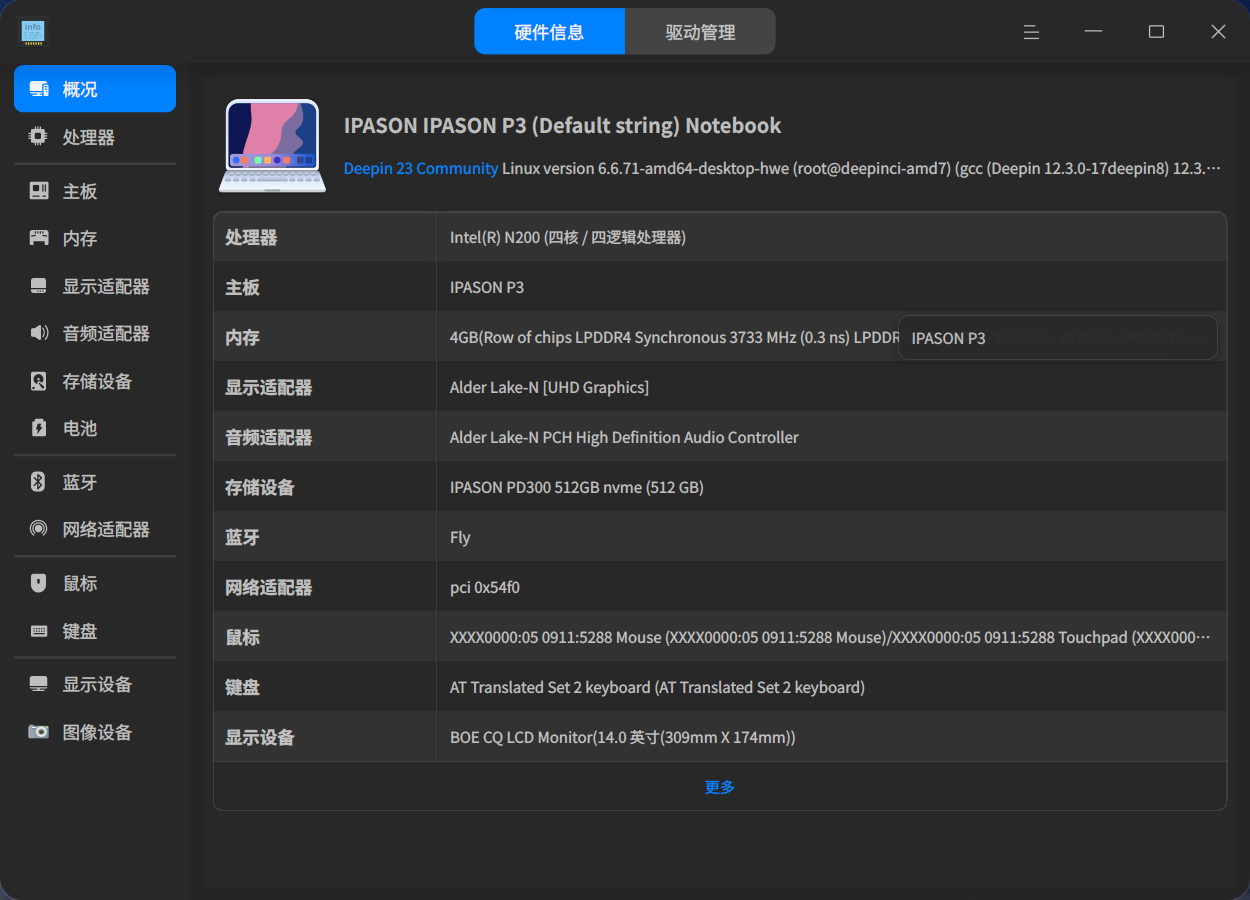Select 主板 label in sidebar
This screenshot has width=1250, height=900.
click(80, 191)
